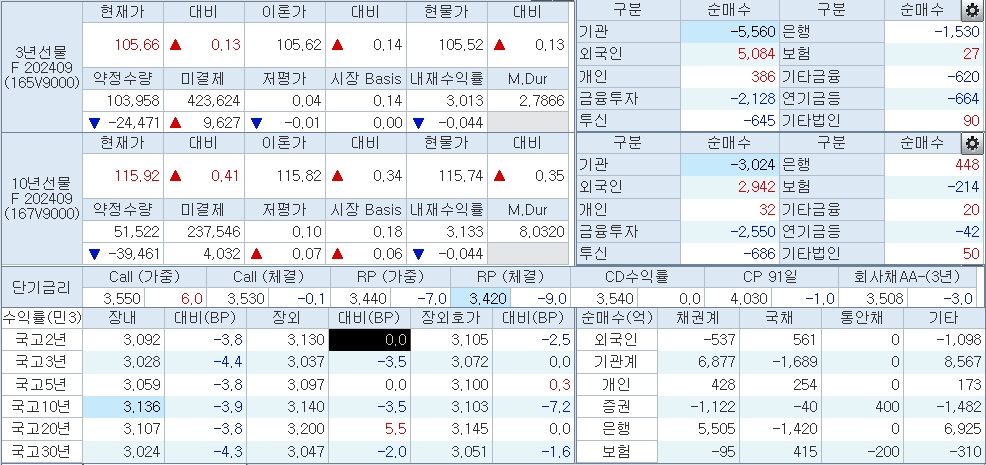986x465 pixels.
Task: Select the 3년선물 F 202409 label
Action: click(x=41, y=67)
